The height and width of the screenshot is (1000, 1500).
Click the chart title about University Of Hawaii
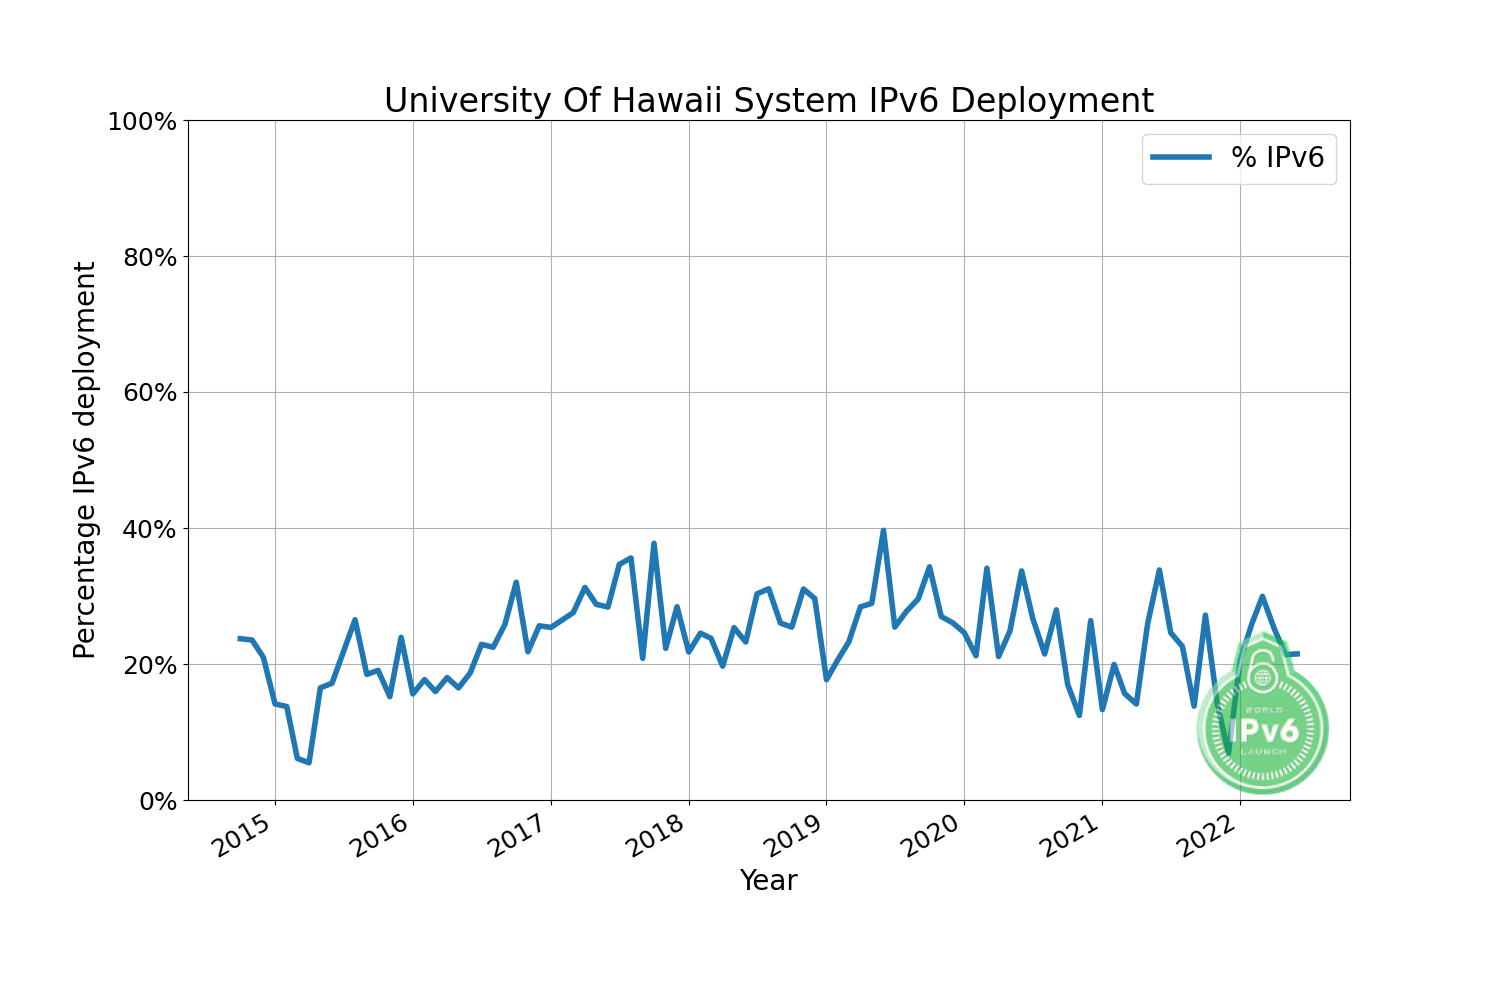(768, 101)
